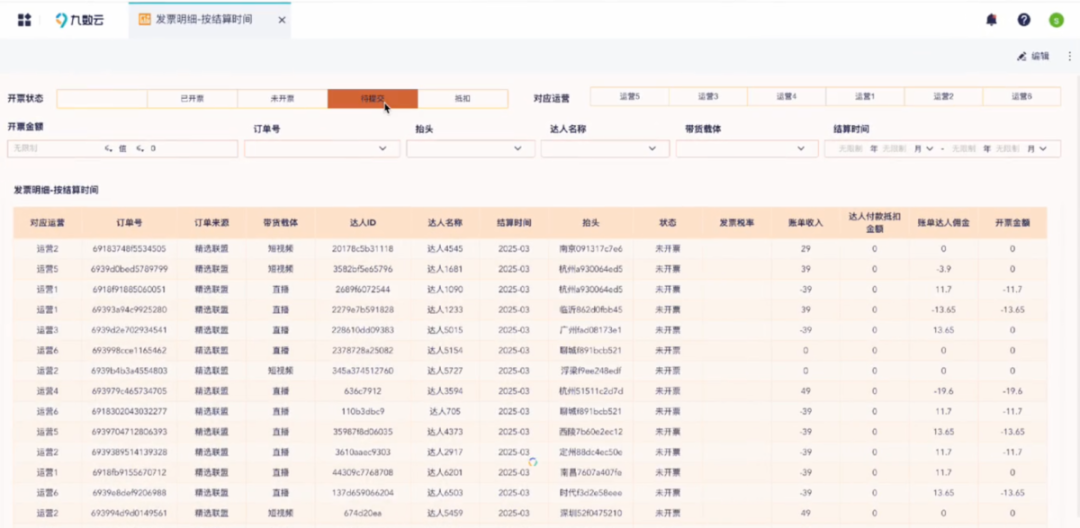Open the app grid menu icon
This screenshot has width=1080, height=528.
(24, 20)
